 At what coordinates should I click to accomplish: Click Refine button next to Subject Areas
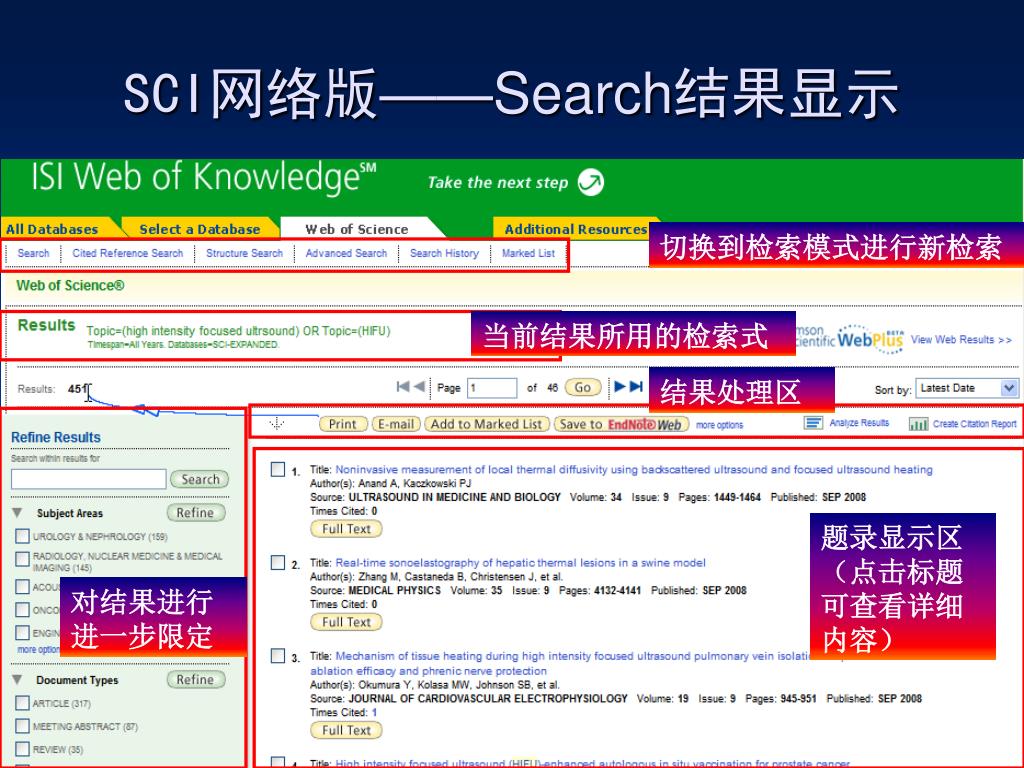(x=195, y=513)
